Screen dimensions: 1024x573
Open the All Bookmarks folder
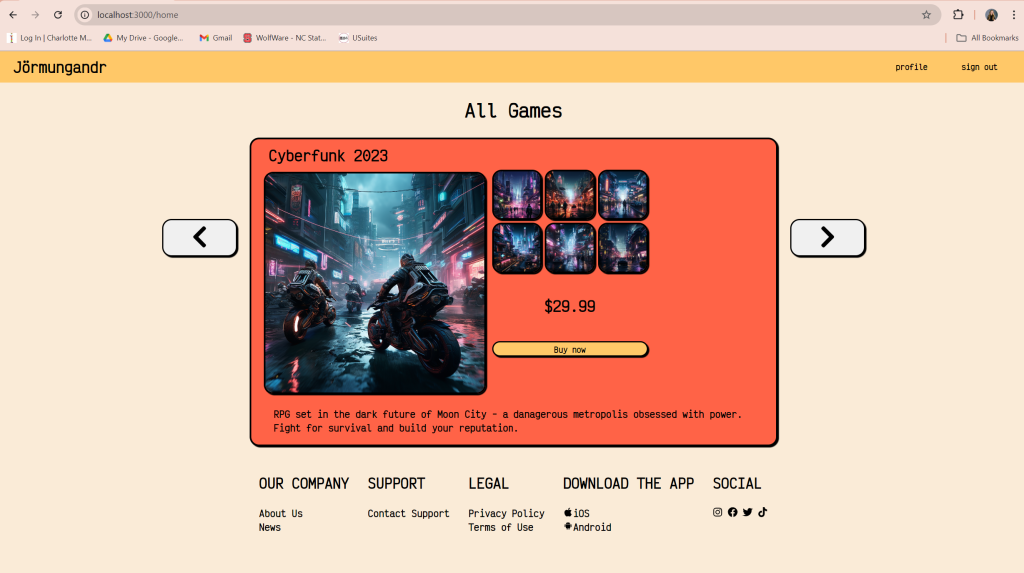(x=987, y=38)
